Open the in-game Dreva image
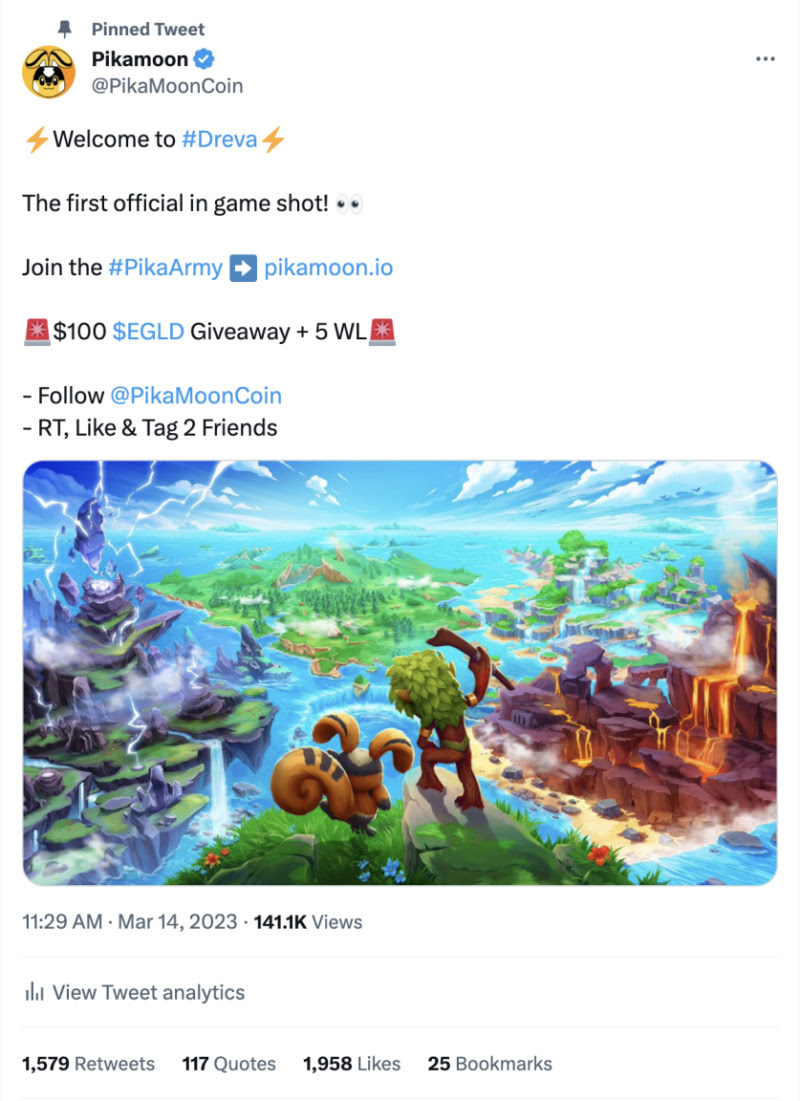800x1101 pixels. pos(400,673)
